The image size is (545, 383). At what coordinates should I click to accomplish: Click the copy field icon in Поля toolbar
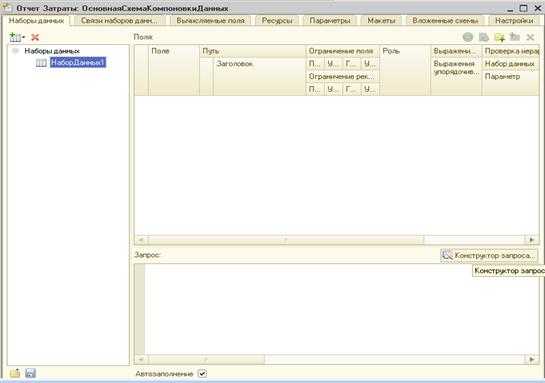coord(483,37)
